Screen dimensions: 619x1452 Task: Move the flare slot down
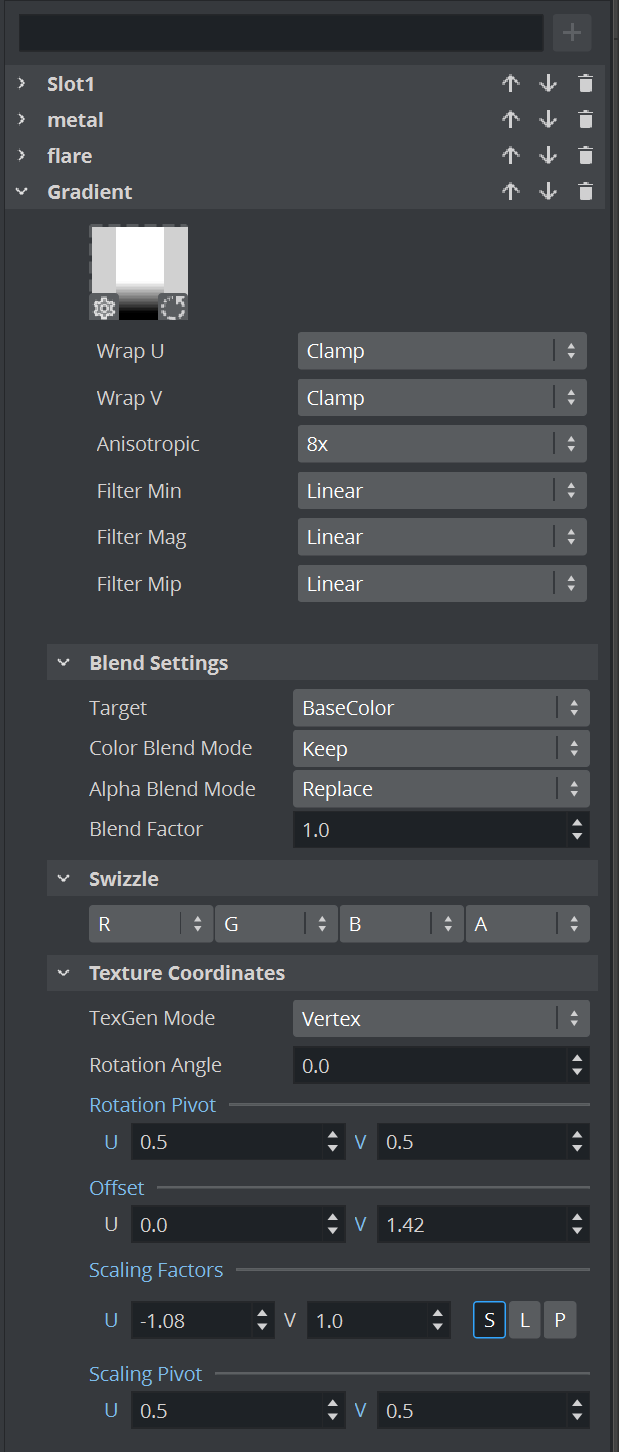548,156
